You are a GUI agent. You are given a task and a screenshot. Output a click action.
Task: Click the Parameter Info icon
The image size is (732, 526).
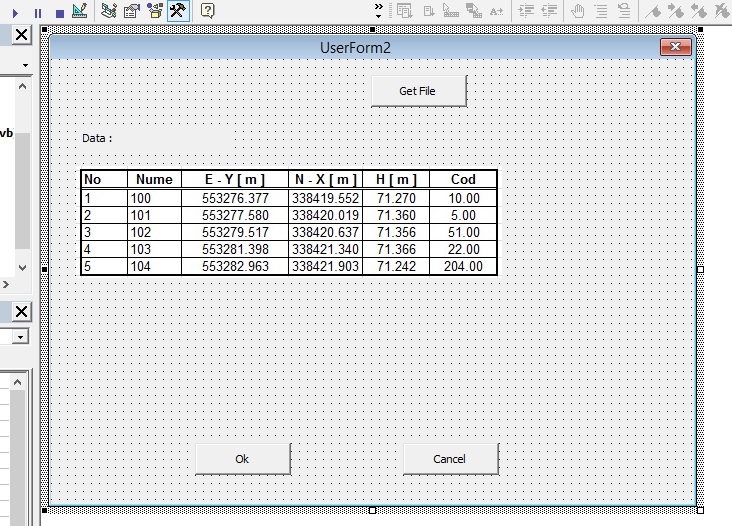(474, 11)
